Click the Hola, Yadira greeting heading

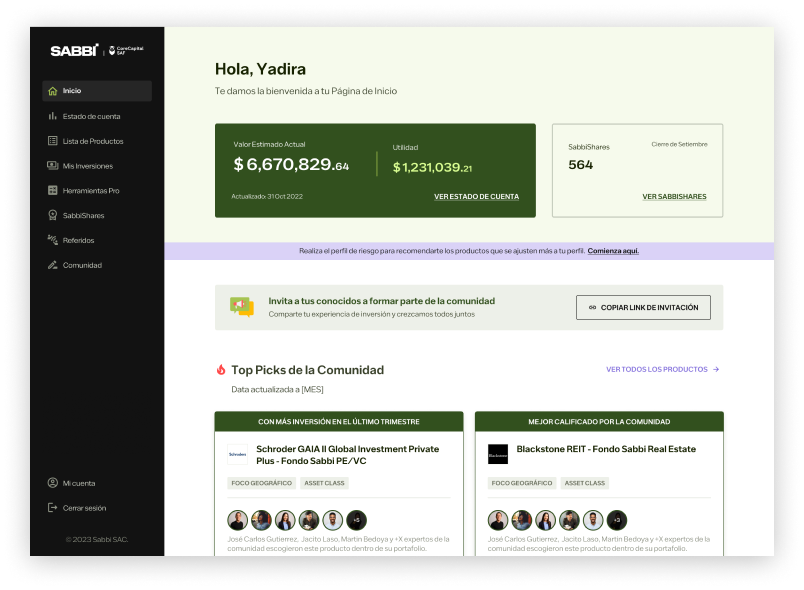tap(260, 69)
